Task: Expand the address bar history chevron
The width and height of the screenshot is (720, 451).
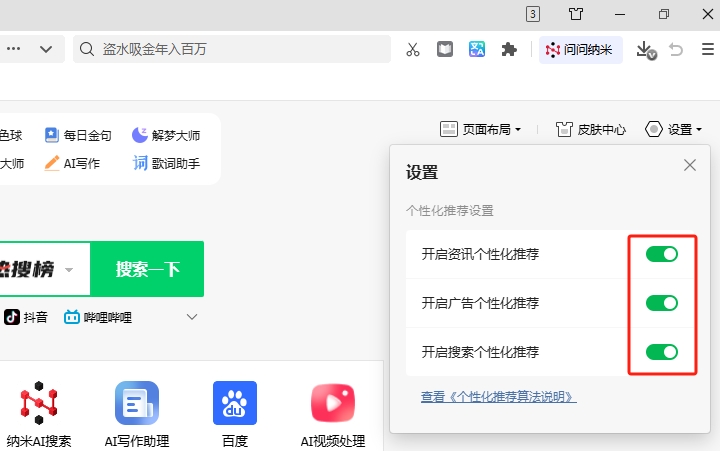Action: click(46, 49)
